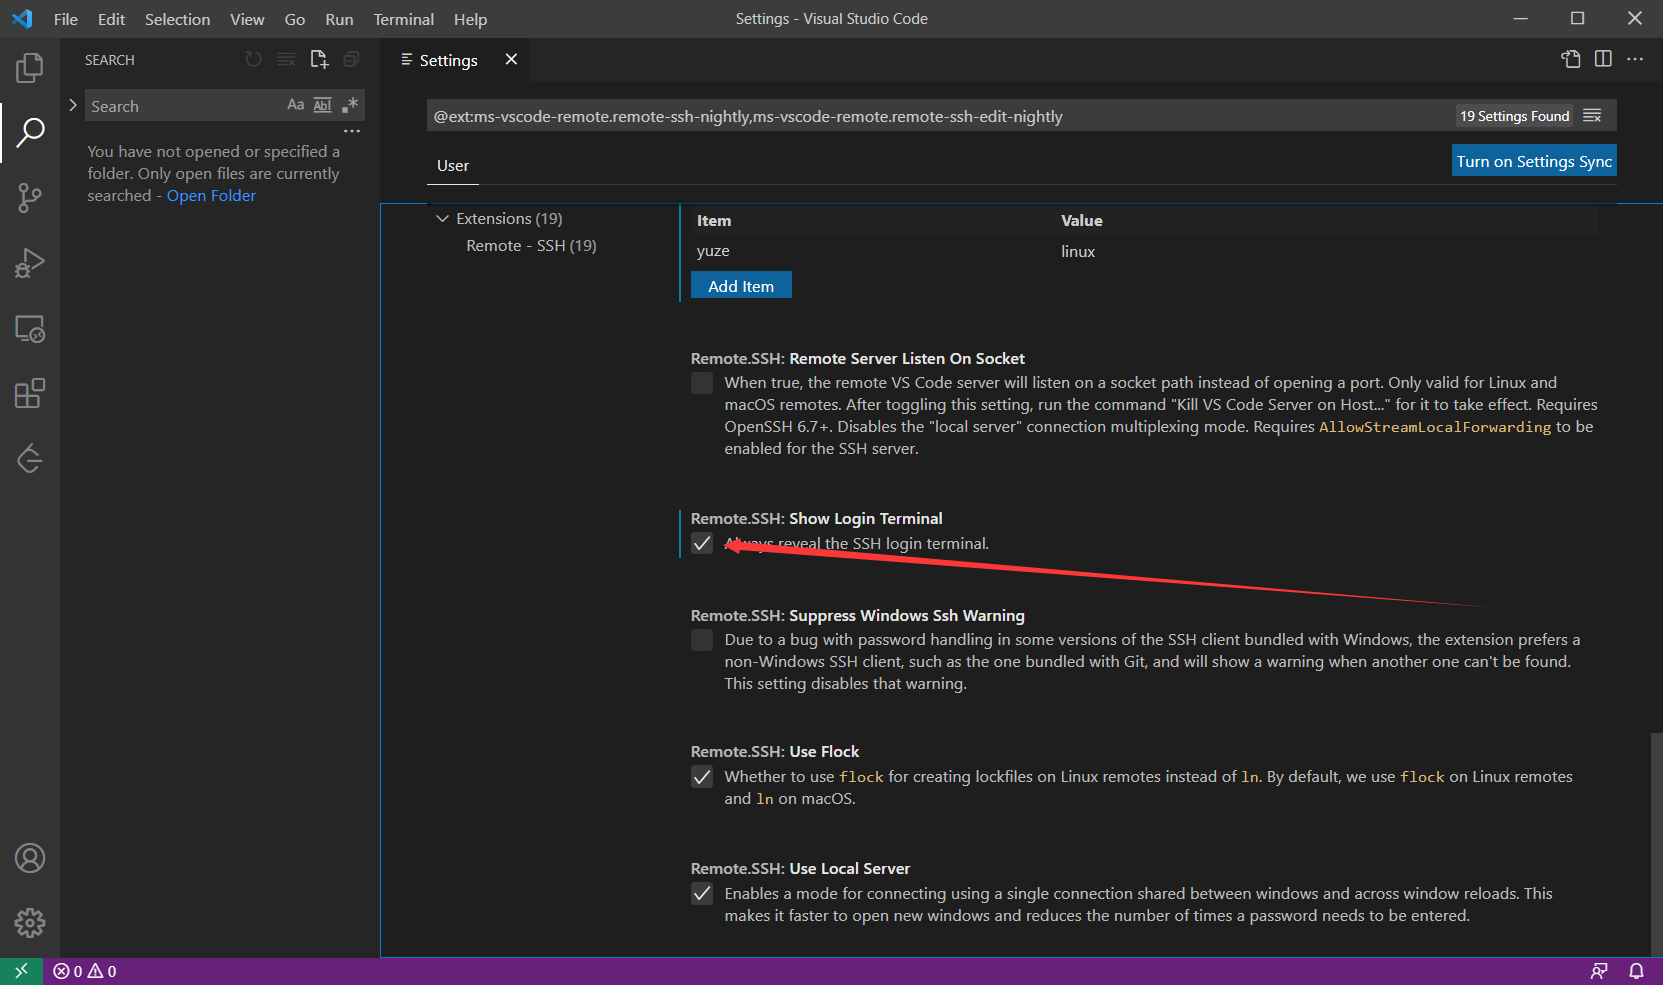Split the editor to the right
1663x985 pixels.
[1603, 59]
